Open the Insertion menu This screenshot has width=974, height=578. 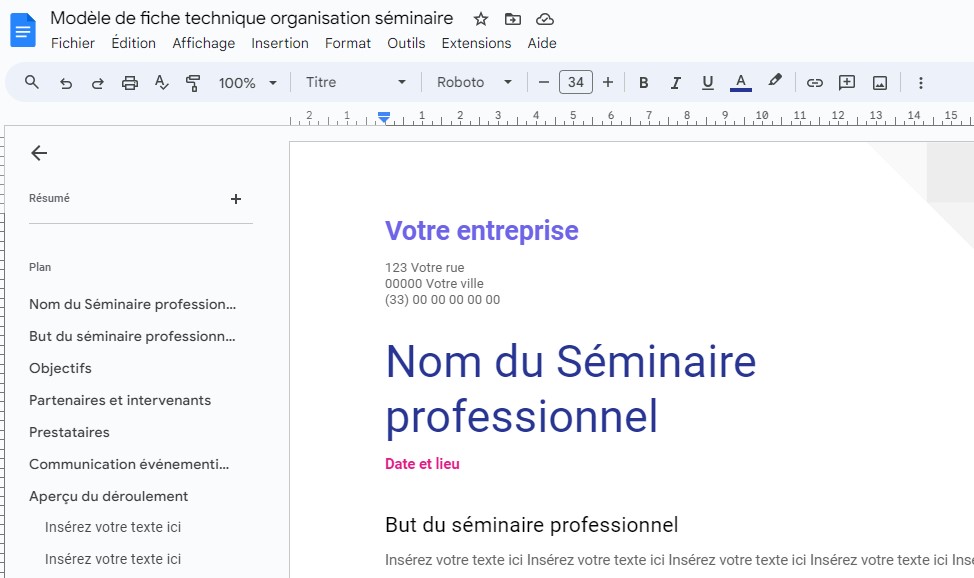(x=280, y=43)
